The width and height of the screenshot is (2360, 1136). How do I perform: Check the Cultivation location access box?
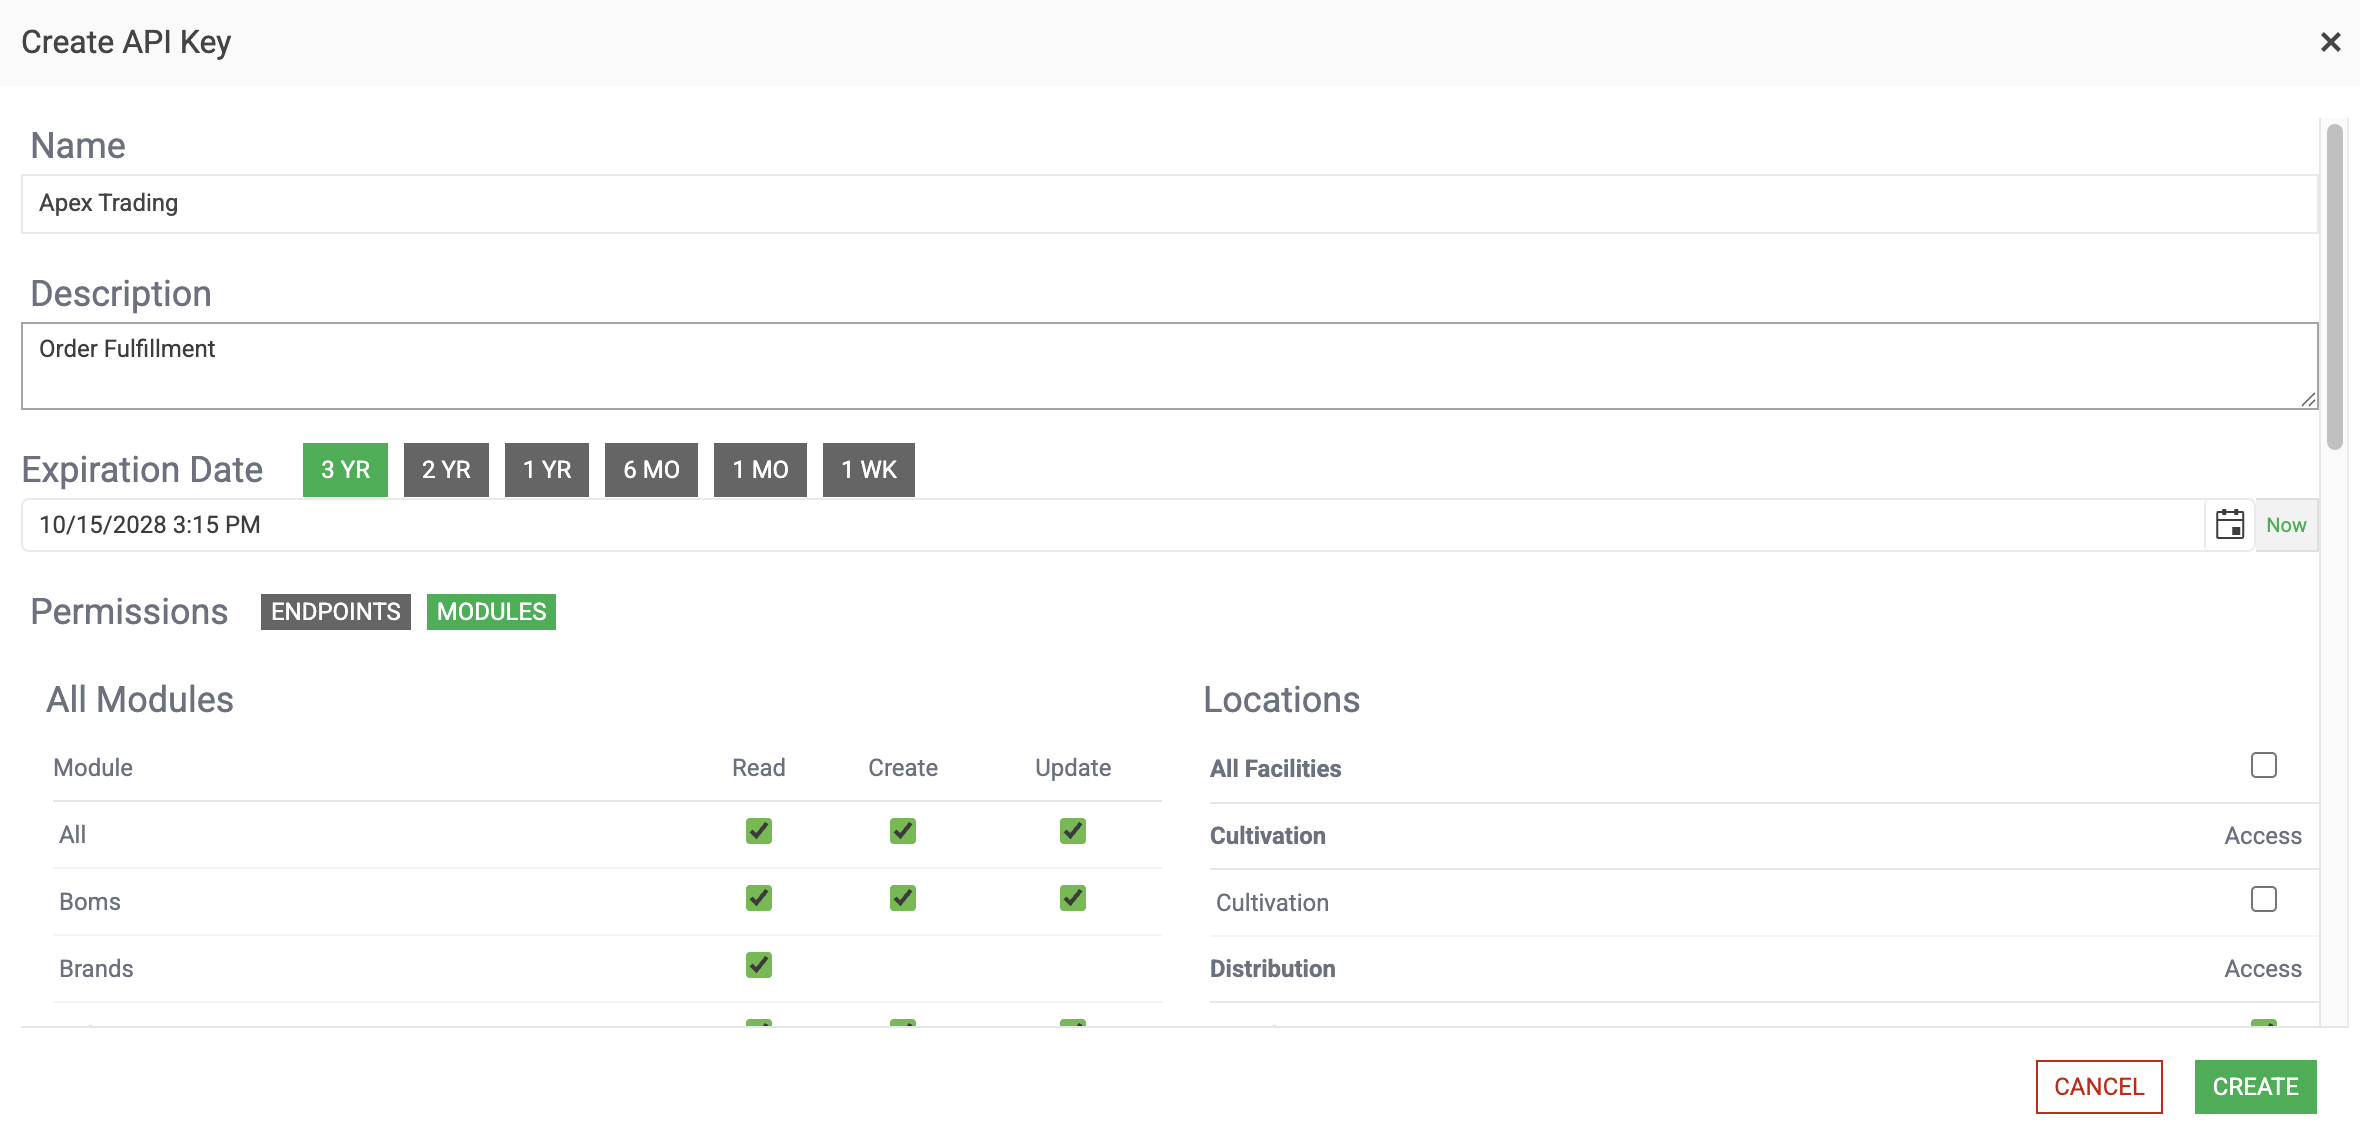point(2263,899)
